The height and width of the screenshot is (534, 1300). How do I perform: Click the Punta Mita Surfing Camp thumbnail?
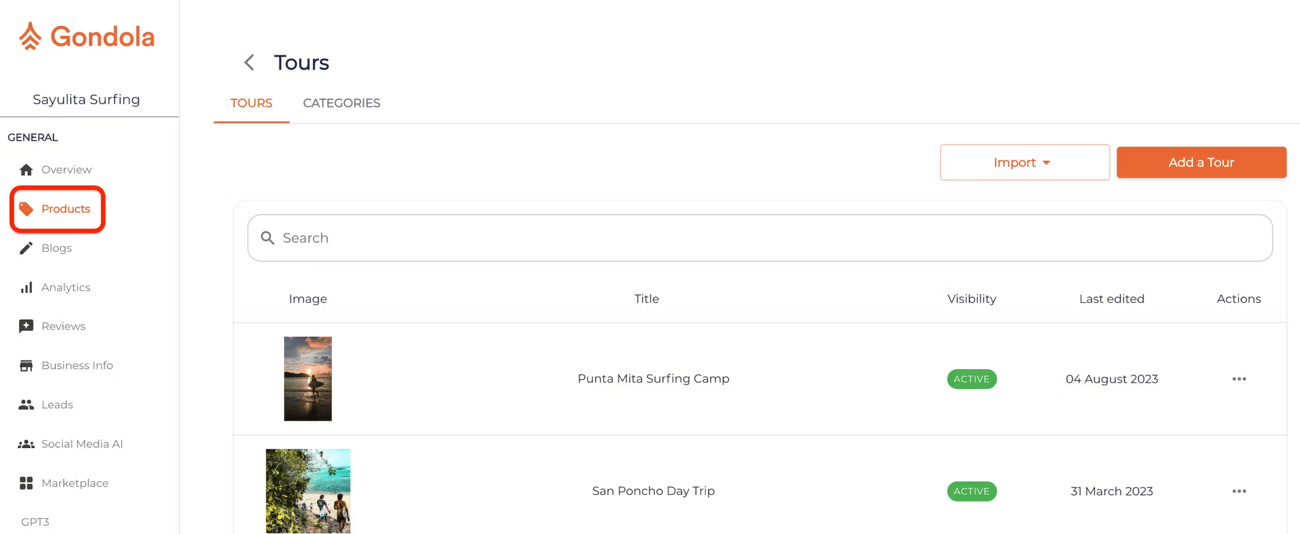click(308, 378)
